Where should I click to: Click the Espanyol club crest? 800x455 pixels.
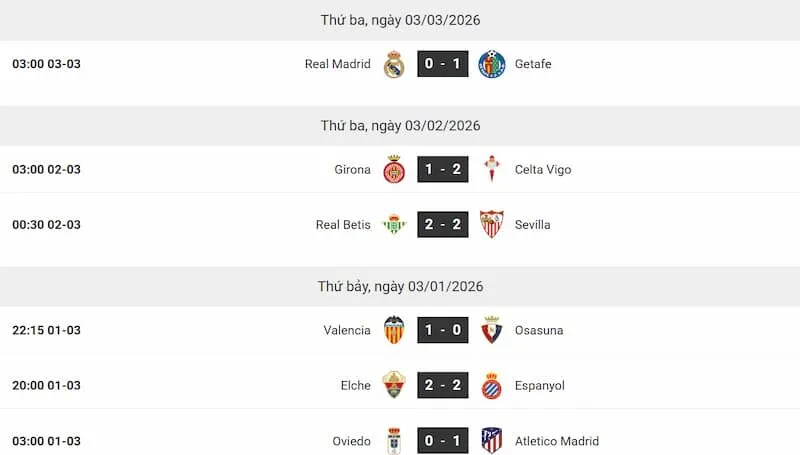pos(492,386)
